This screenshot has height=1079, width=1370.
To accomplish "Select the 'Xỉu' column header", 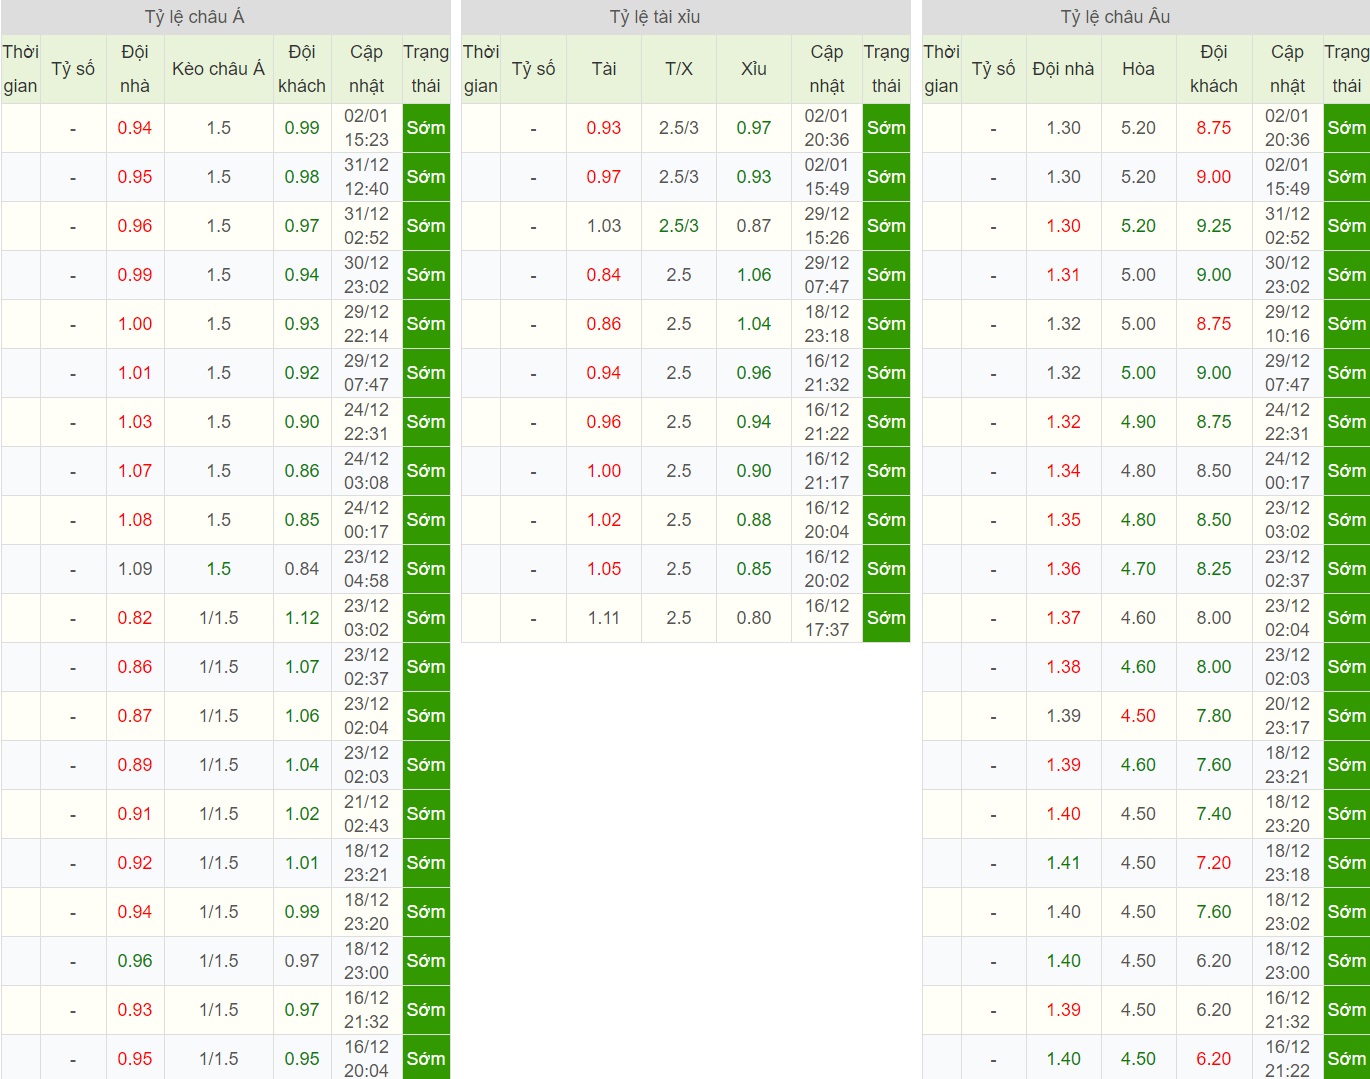I will pyautogui.click(x=754, y=69).
